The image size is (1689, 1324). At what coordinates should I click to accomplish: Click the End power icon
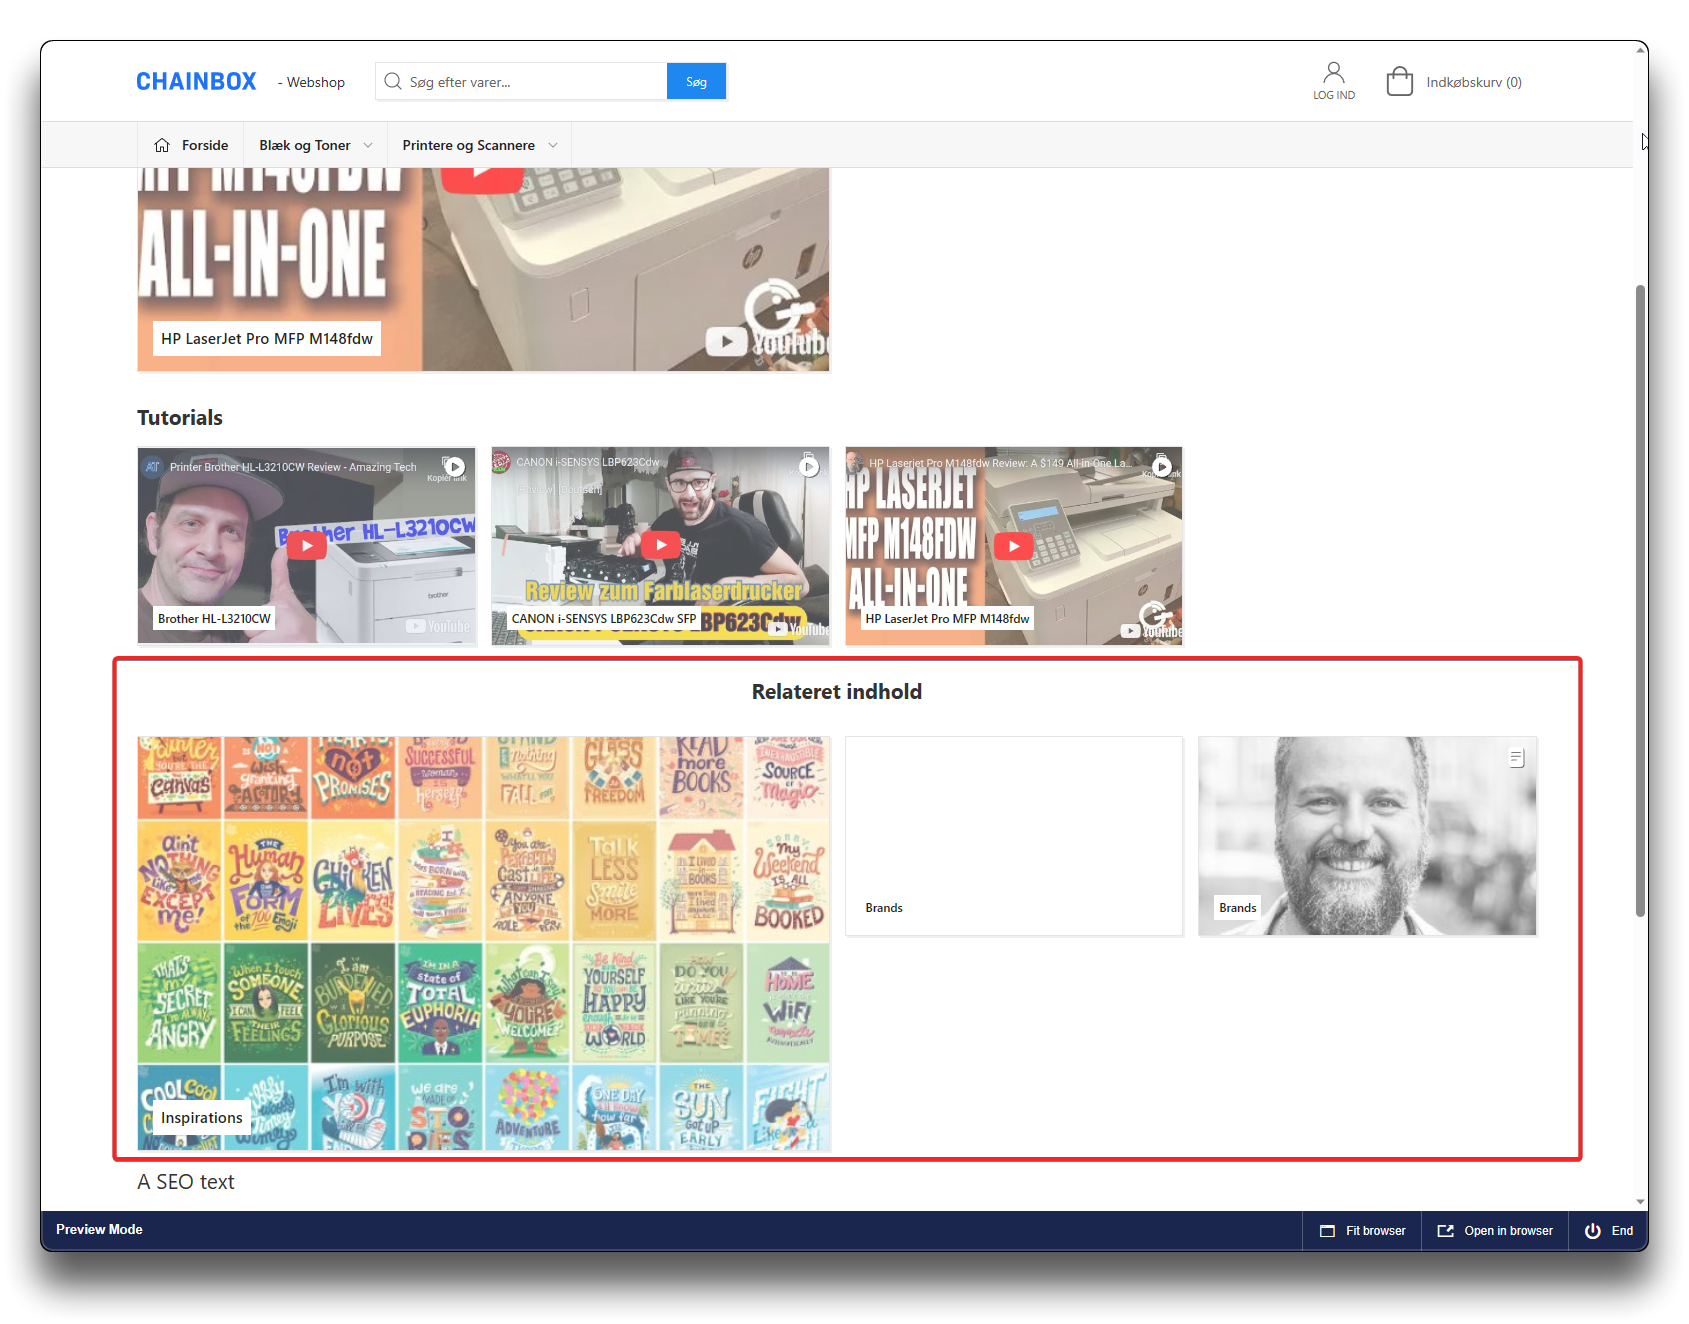click(1592, 1231)
